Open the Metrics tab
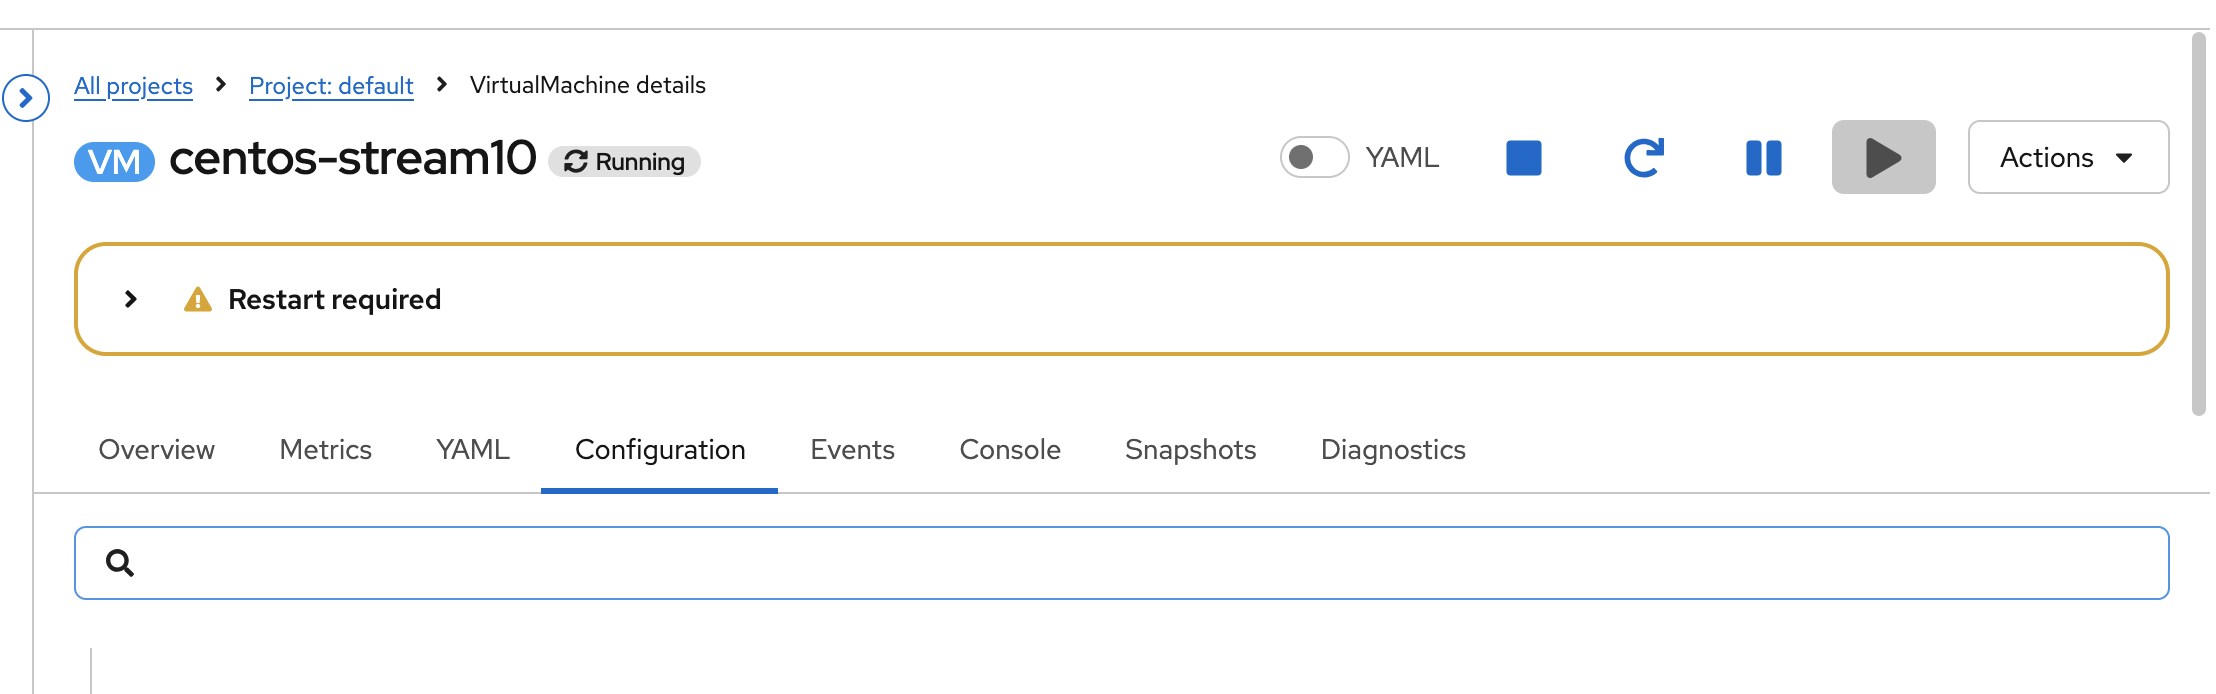 point(326,450)
